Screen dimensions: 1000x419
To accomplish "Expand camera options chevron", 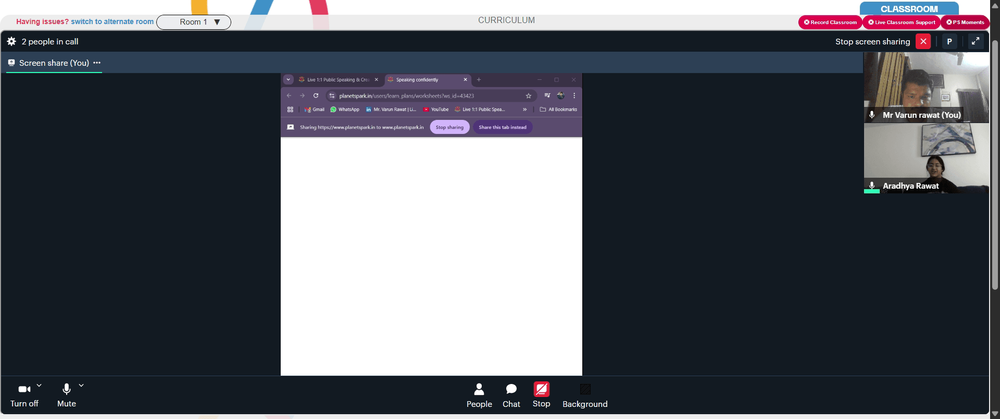I will tap(39, 385).
